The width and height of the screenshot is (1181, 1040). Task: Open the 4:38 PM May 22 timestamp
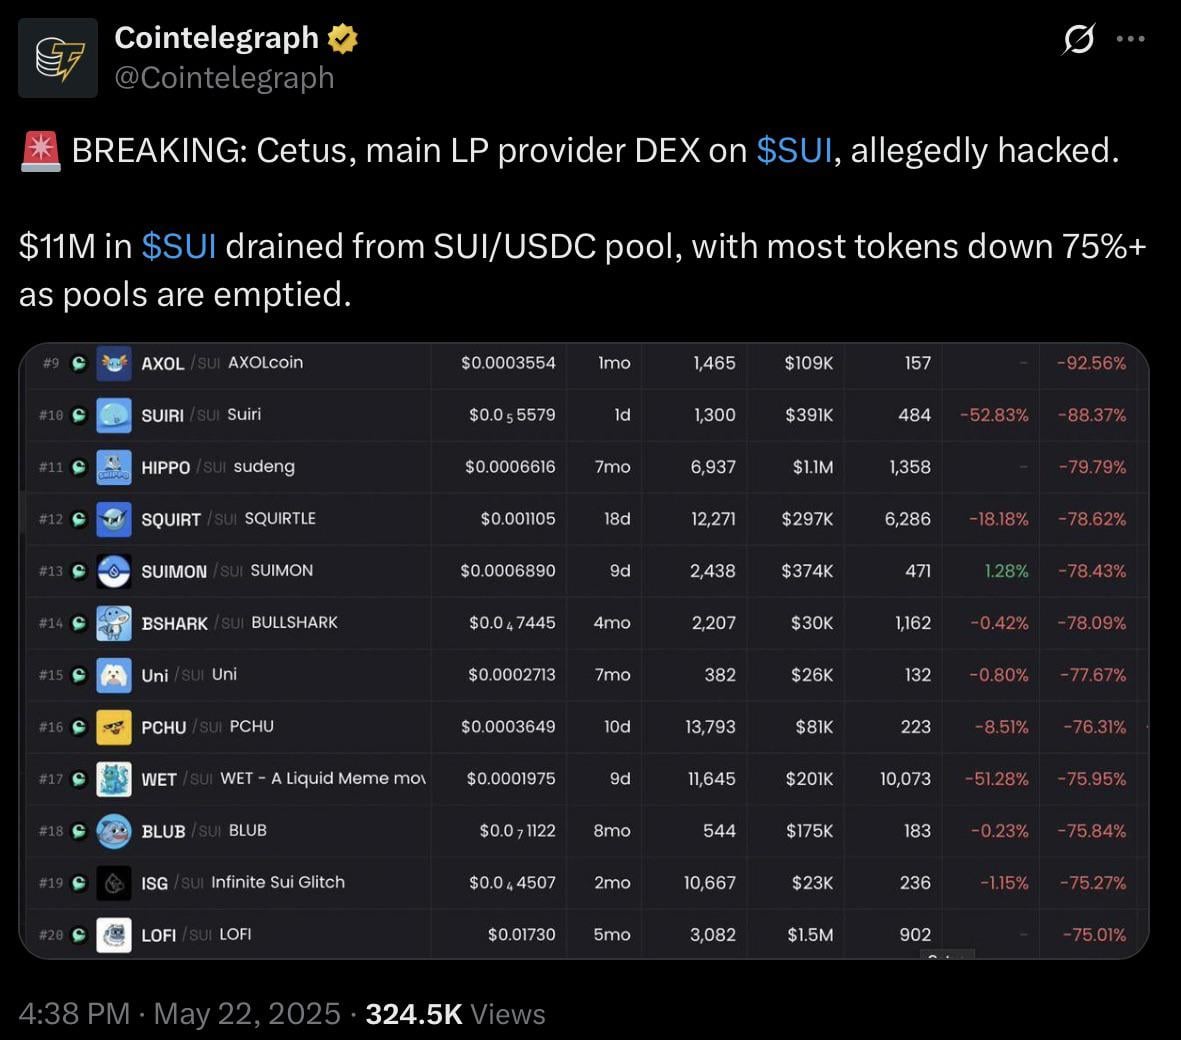(x=179, y=1014)
